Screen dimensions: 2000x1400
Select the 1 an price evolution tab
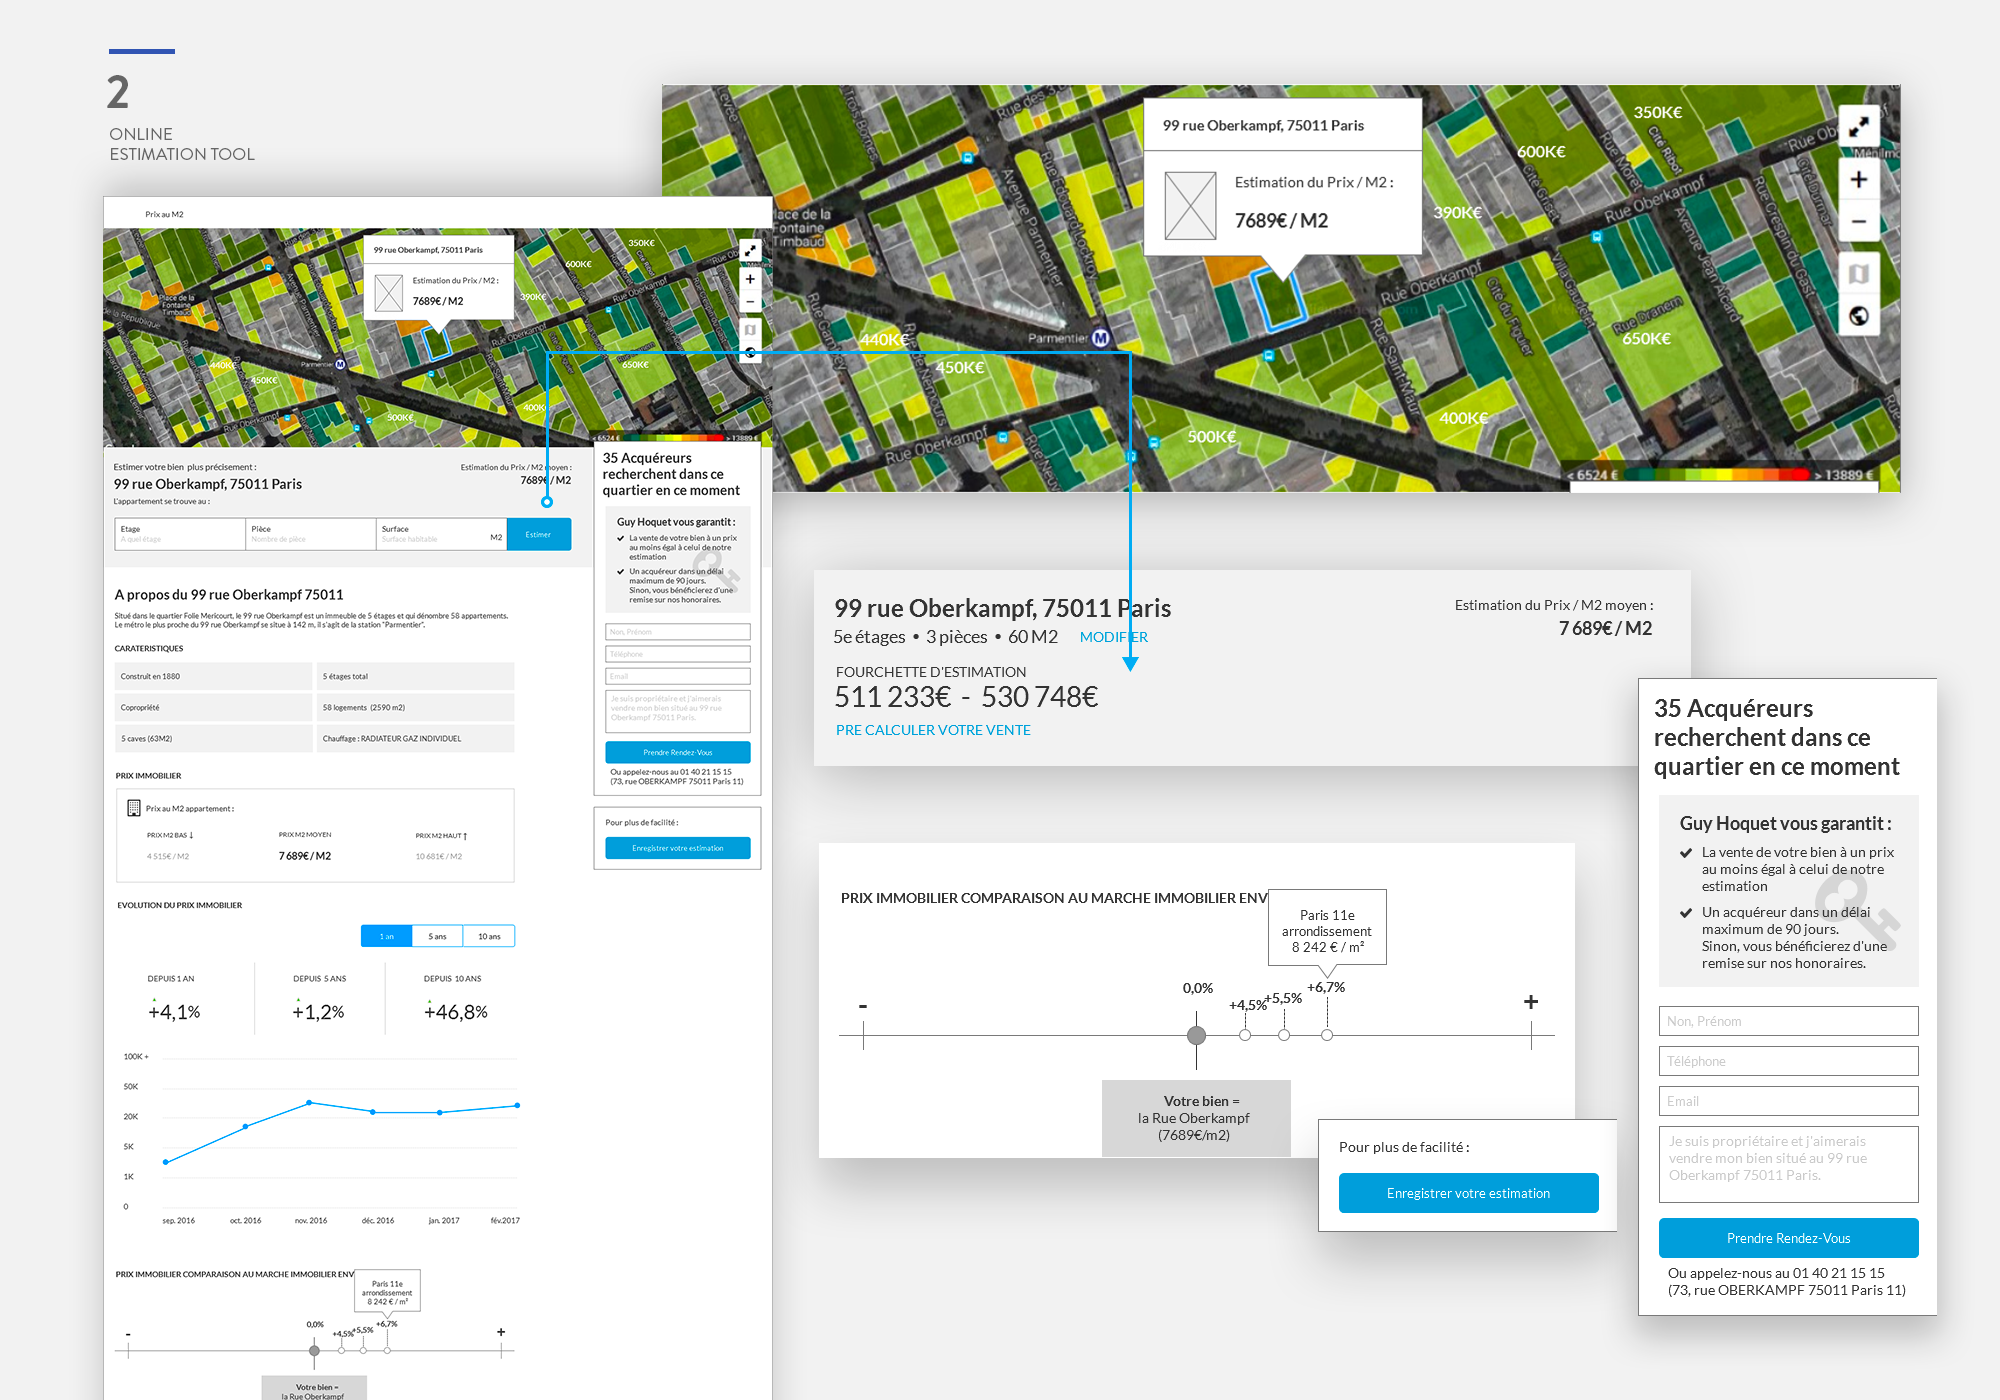385,935
